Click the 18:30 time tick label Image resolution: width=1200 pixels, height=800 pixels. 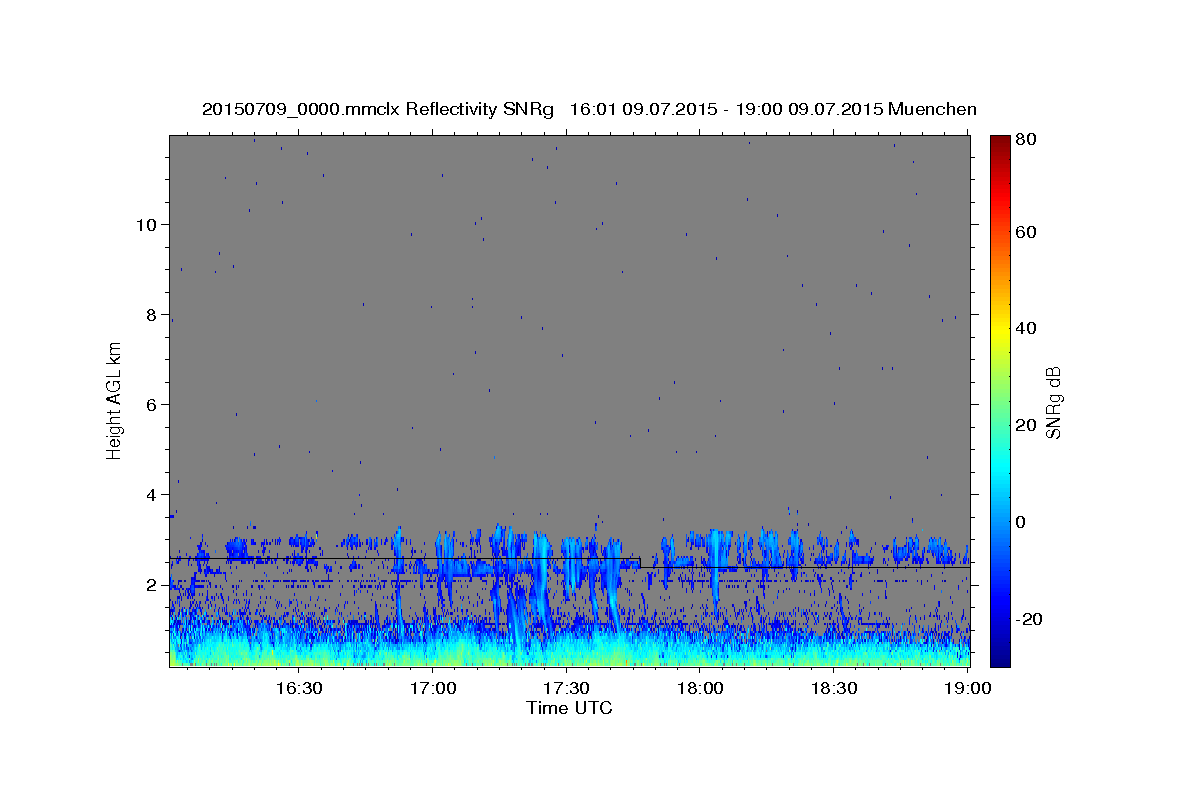833,689
